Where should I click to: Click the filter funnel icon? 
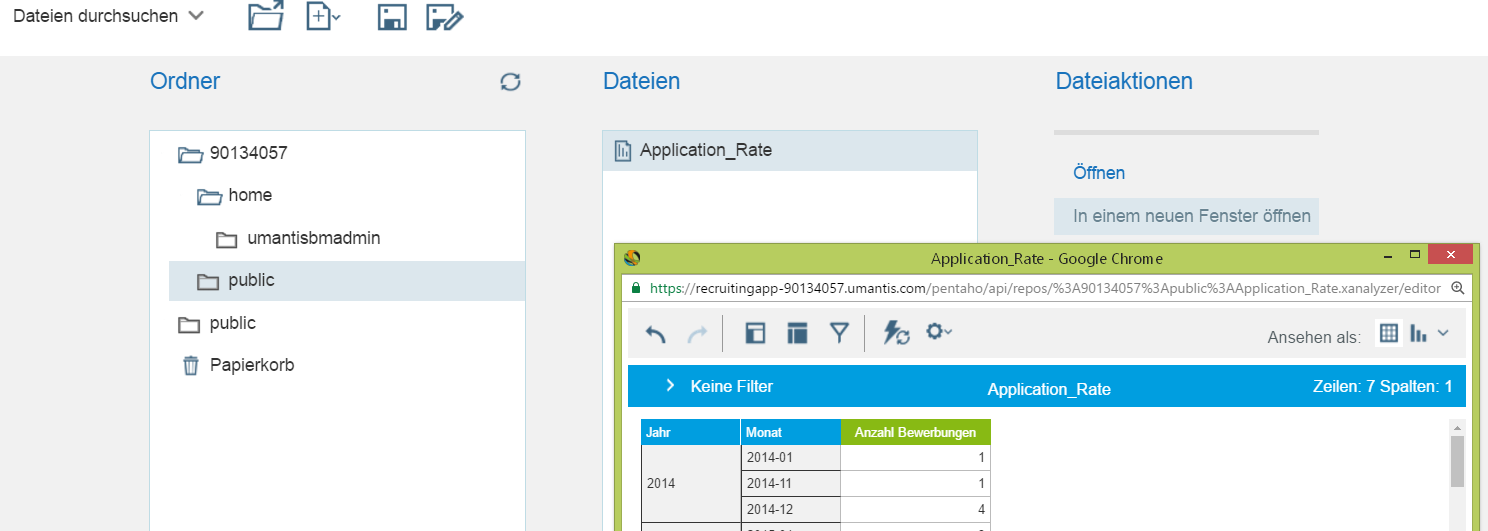[x=839, y=334]
